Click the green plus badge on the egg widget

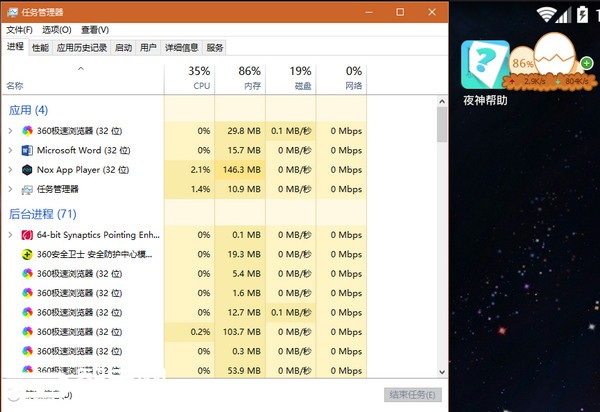tap(586, 62)
